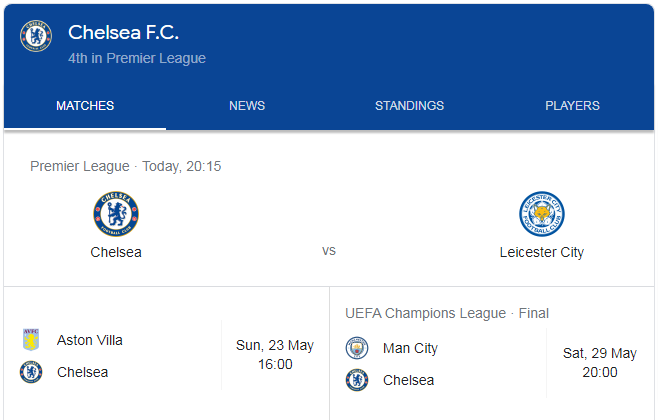Image resolution: width=658 pixels, height=420 pixels.
Task: Click the Chelsea F.C. title
Action: click(123, 33)
